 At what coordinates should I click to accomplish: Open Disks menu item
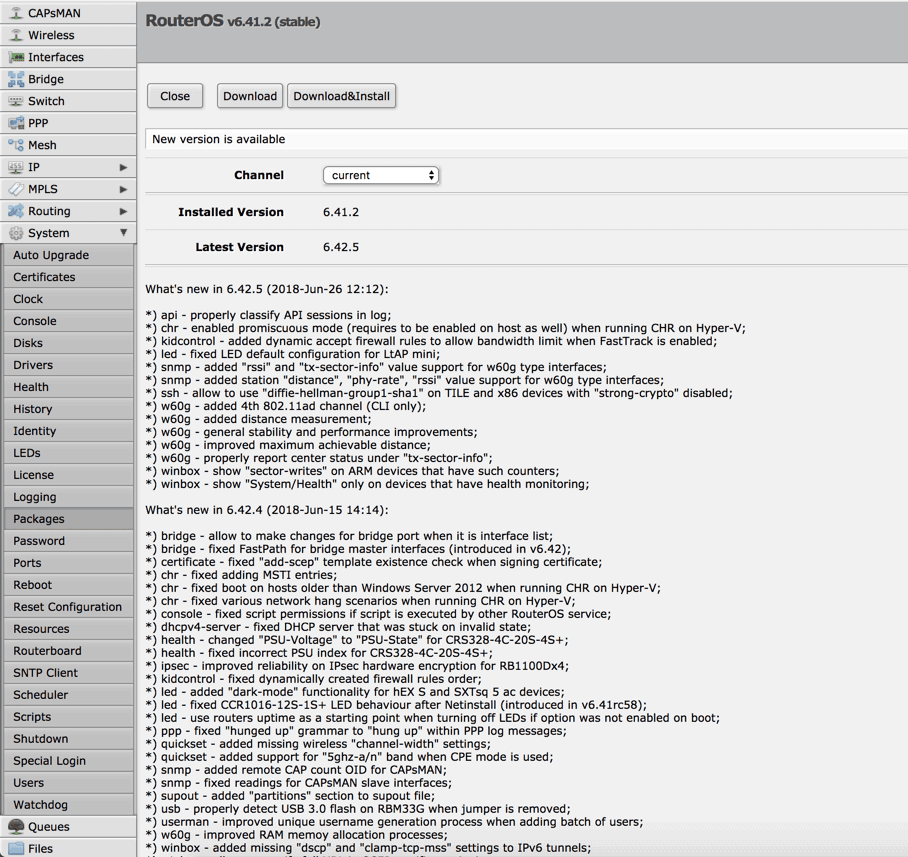[x=68, y=343]
